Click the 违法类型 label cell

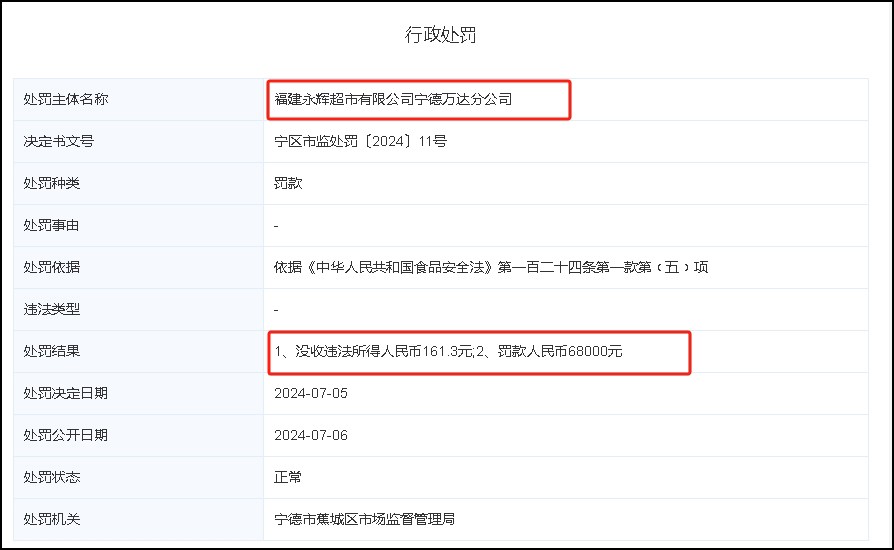pyautogui.click(x=52, y=309)
